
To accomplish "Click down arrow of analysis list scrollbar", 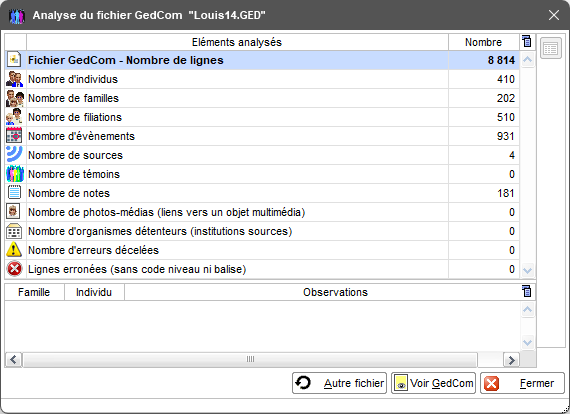I will tap(527, 270).
